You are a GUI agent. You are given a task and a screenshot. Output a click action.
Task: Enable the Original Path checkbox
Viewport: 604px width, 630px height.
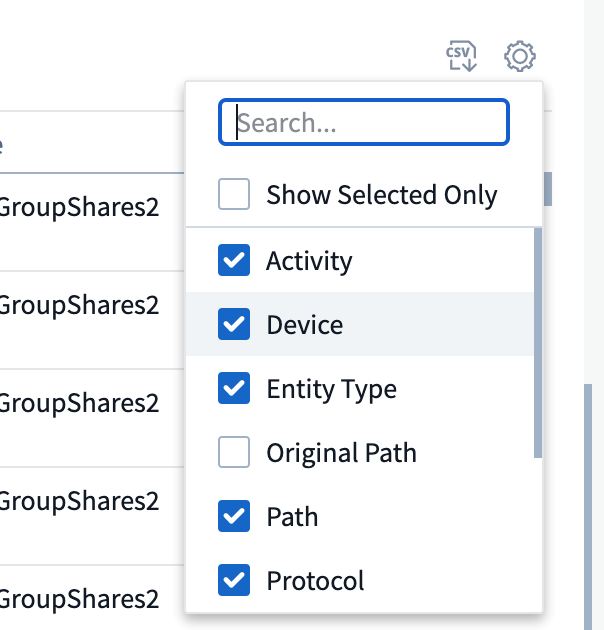tap(234, 453)
